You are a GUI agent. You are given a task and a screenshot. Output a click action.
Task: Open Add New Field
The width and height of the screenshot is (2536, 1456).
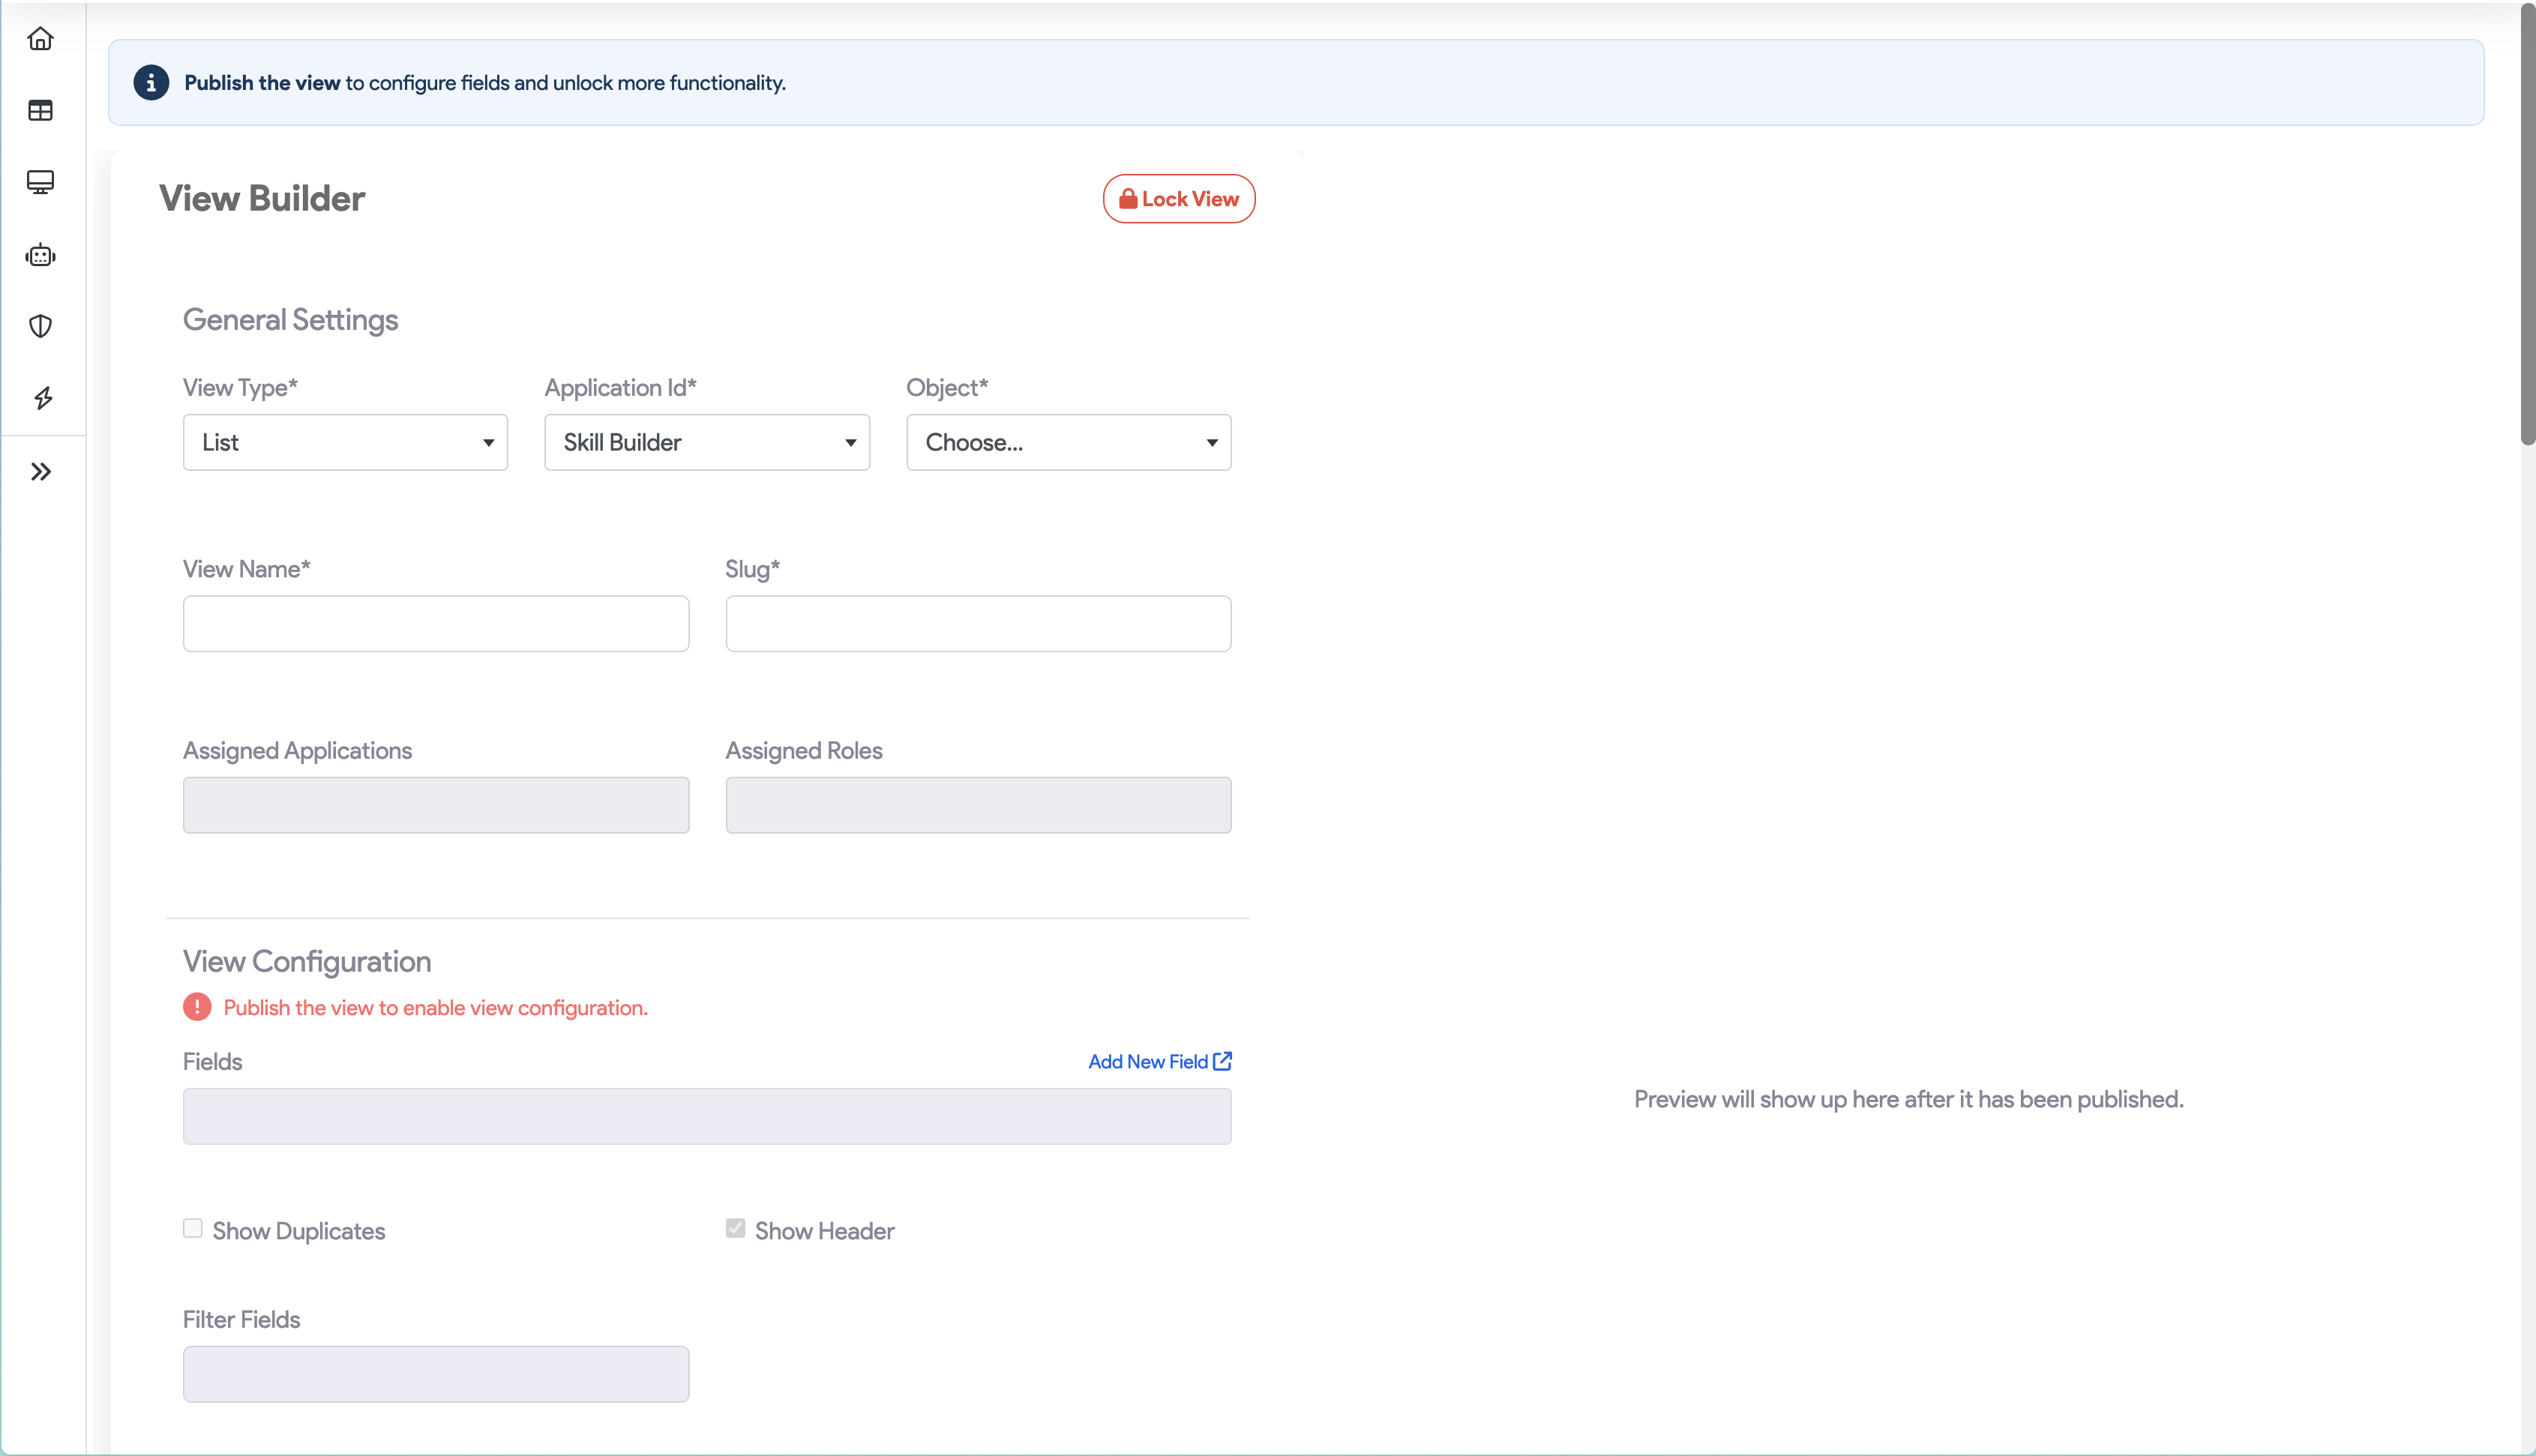(x=1148, y=1061)
